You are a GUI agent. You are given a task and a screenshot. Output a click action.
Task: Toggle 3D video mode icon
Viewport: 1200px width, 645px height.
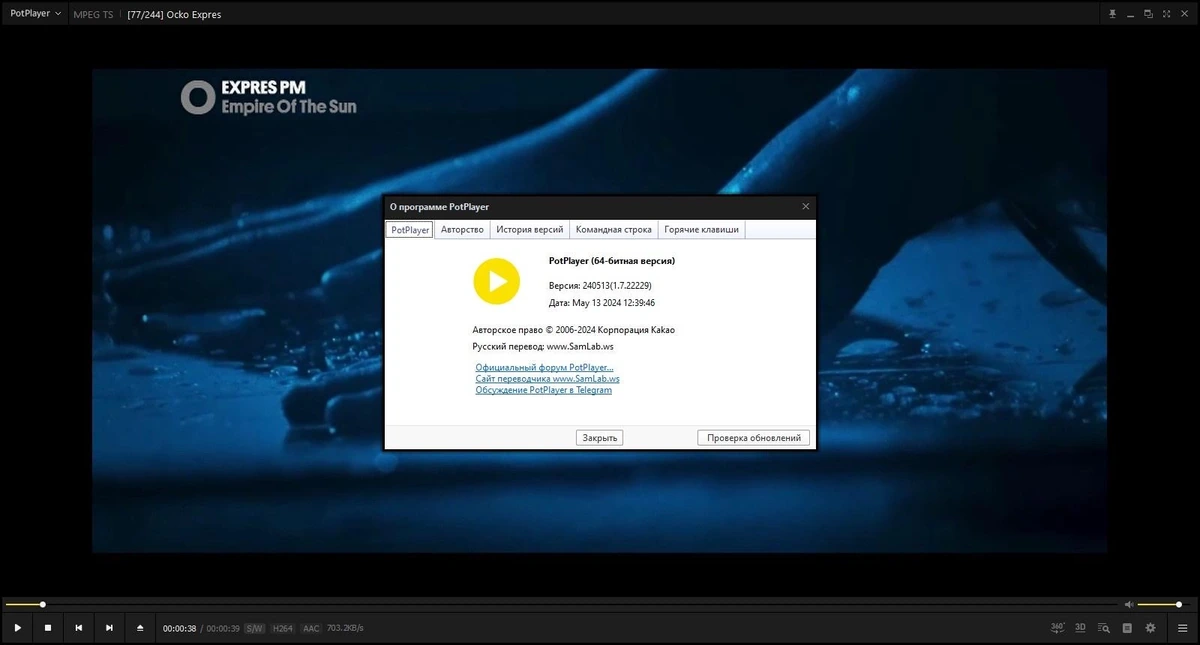click(1081, 628)
